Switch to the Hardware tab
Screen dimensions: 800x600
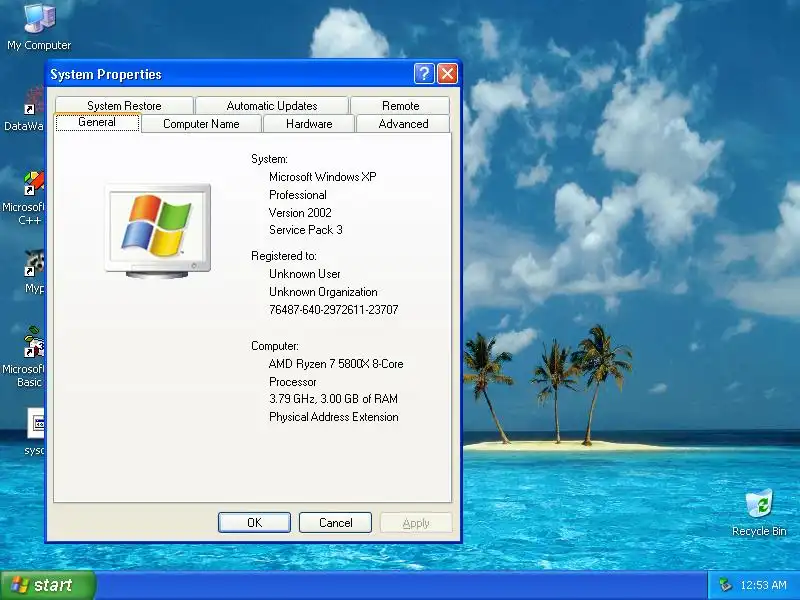309,124
